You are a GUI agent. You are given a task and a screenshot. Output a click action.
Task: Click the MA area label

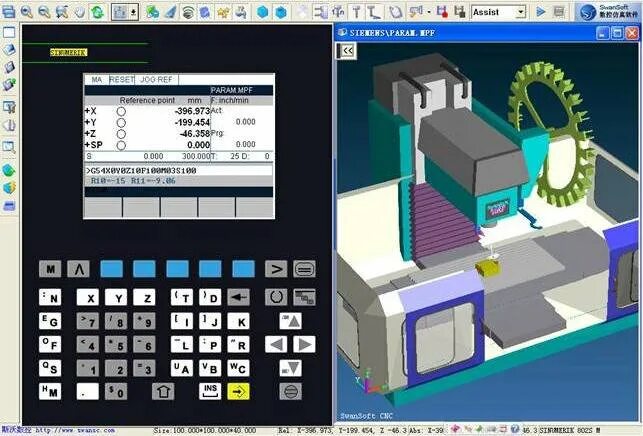pyautogui.click(x=96, y=80)
